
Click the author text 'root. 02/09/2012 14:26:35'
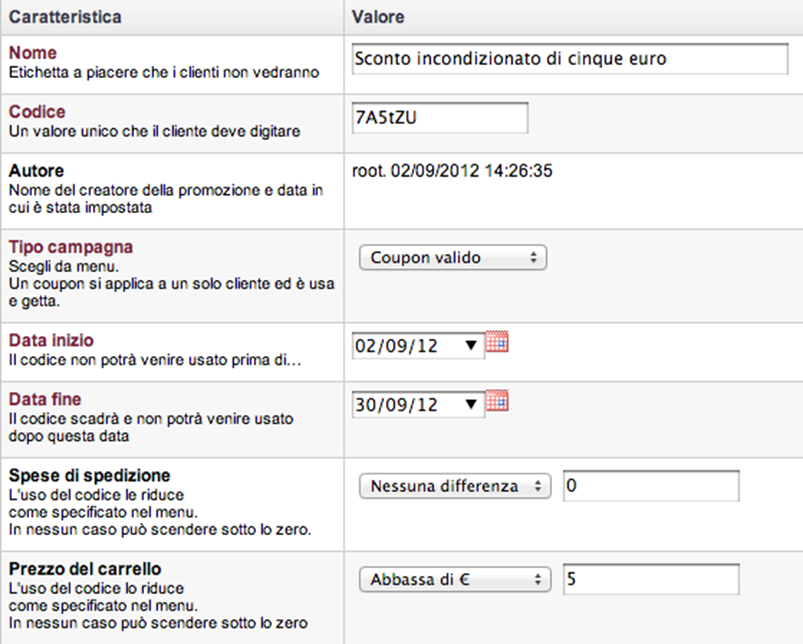pos(453,171)
